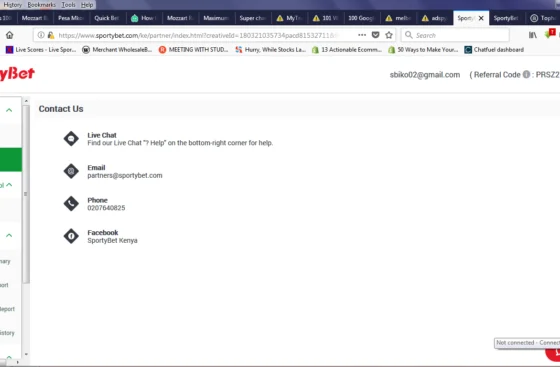Open the page actions three-dots menu
The height and width of the screenshot is (367, 560).
click(x=362, y=35)
